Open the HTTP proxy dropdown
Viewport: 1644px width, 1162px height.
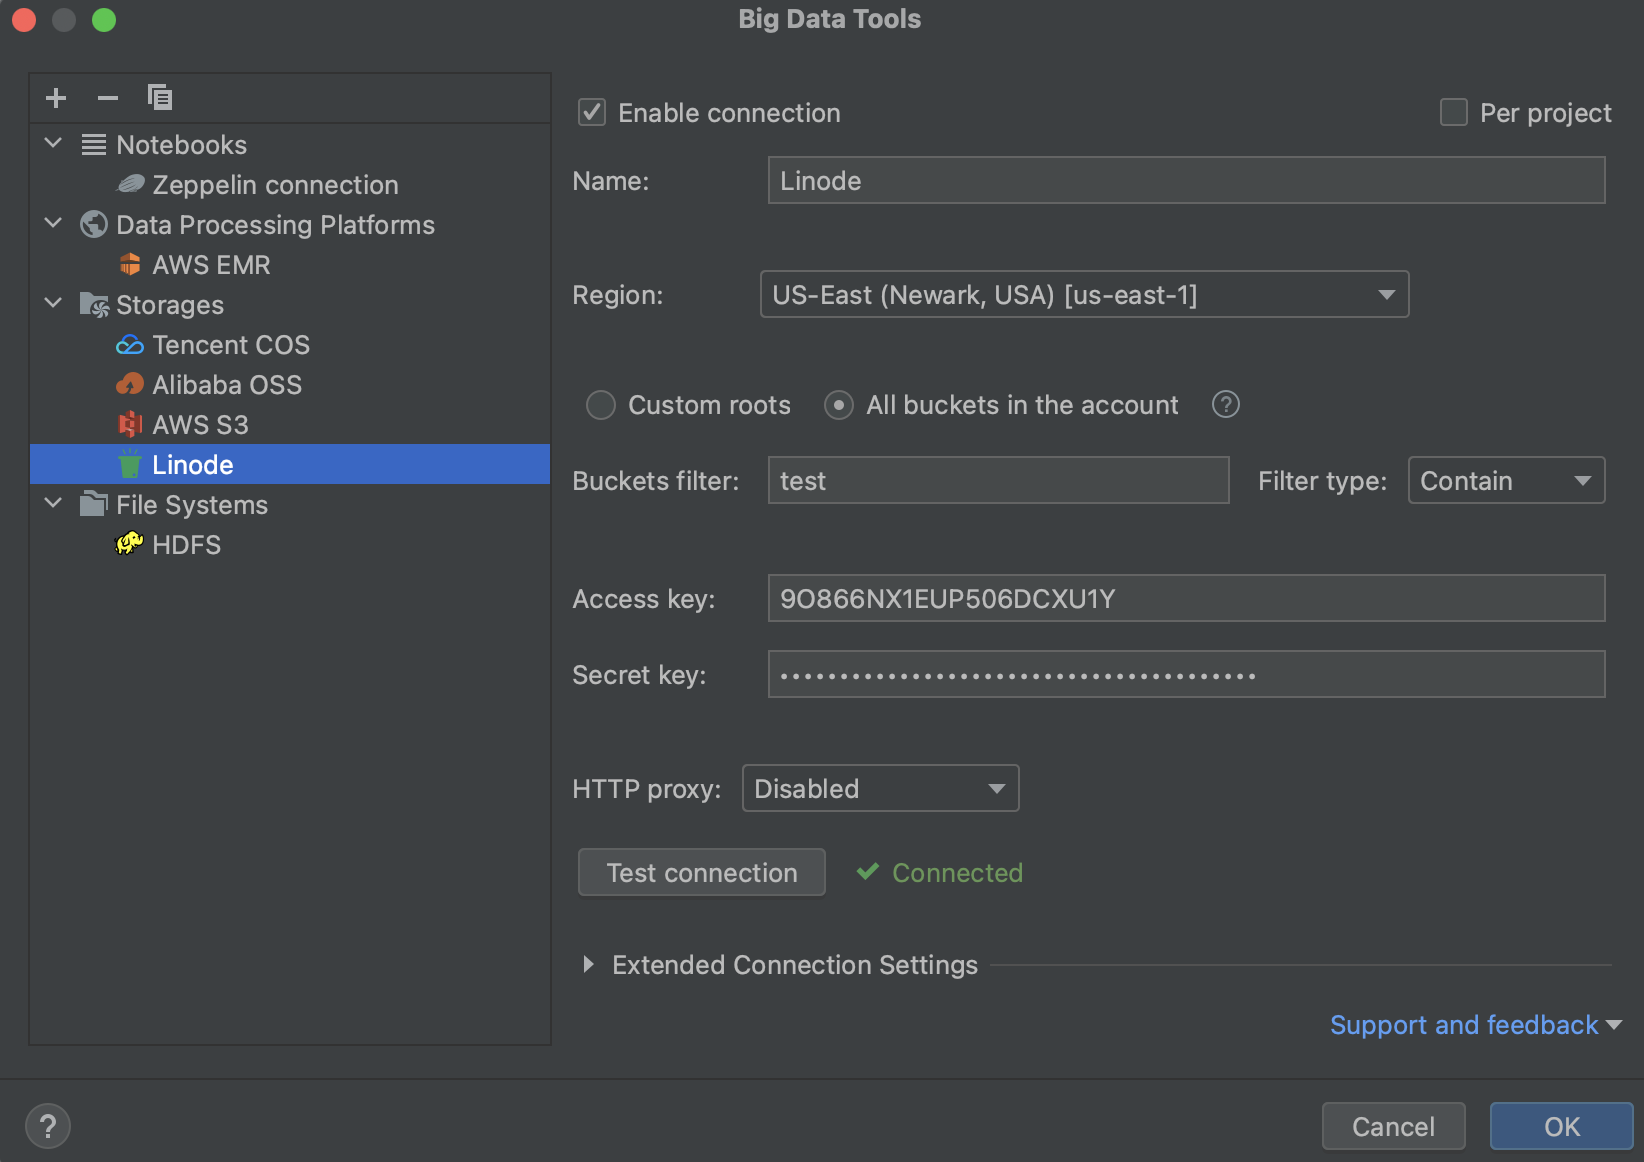pos(995,788)
